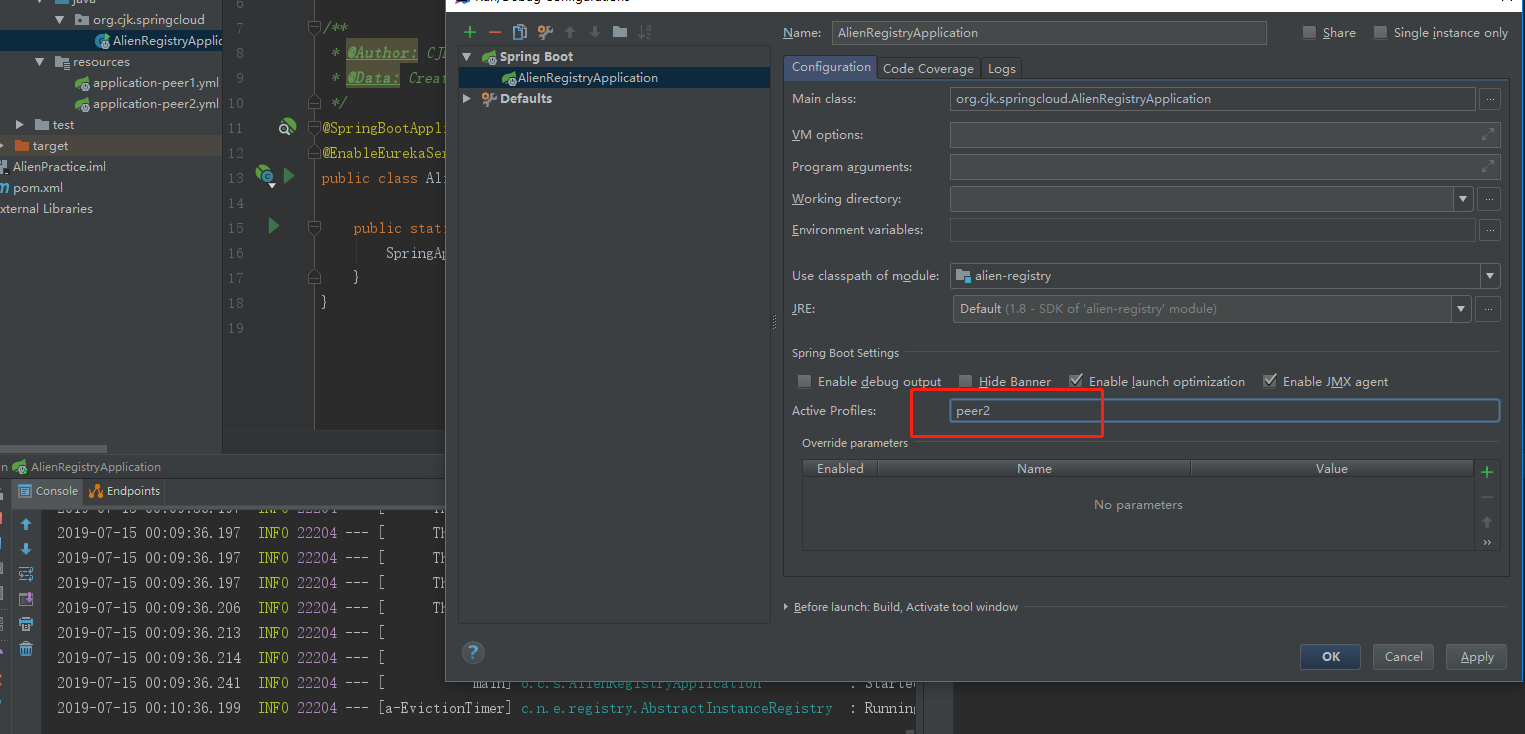Viewport: 1525px width, 734px height.
Task: Sort configurations alphabetically icon
Action: [645, 33]
